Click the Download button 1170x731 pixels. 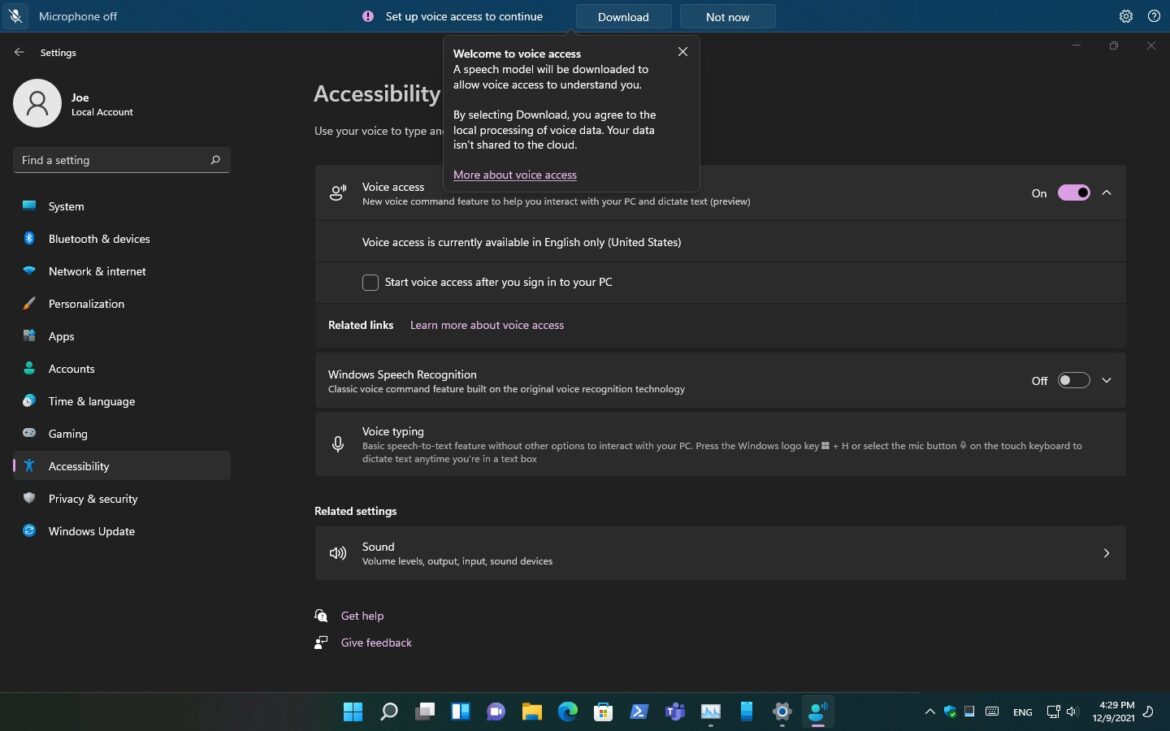pyautogui.click(x=623, y=16)
